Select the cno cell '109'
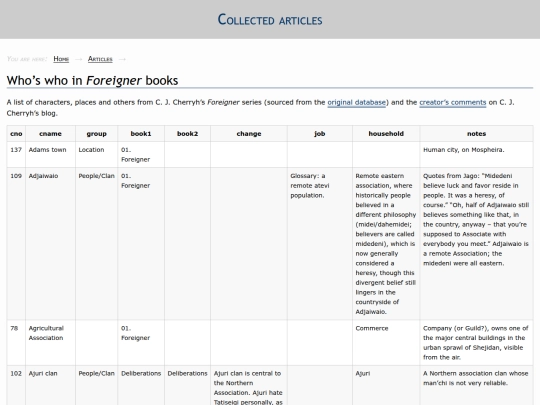This screenshot has width=540, height=405. coord(16,244)
